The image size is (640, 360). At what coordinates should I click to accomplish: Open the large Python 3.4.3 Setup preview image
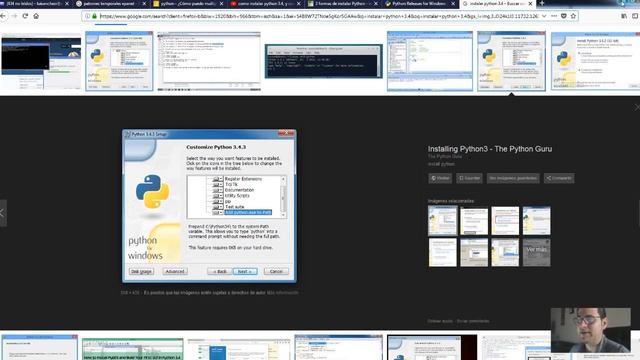point(209,206)
